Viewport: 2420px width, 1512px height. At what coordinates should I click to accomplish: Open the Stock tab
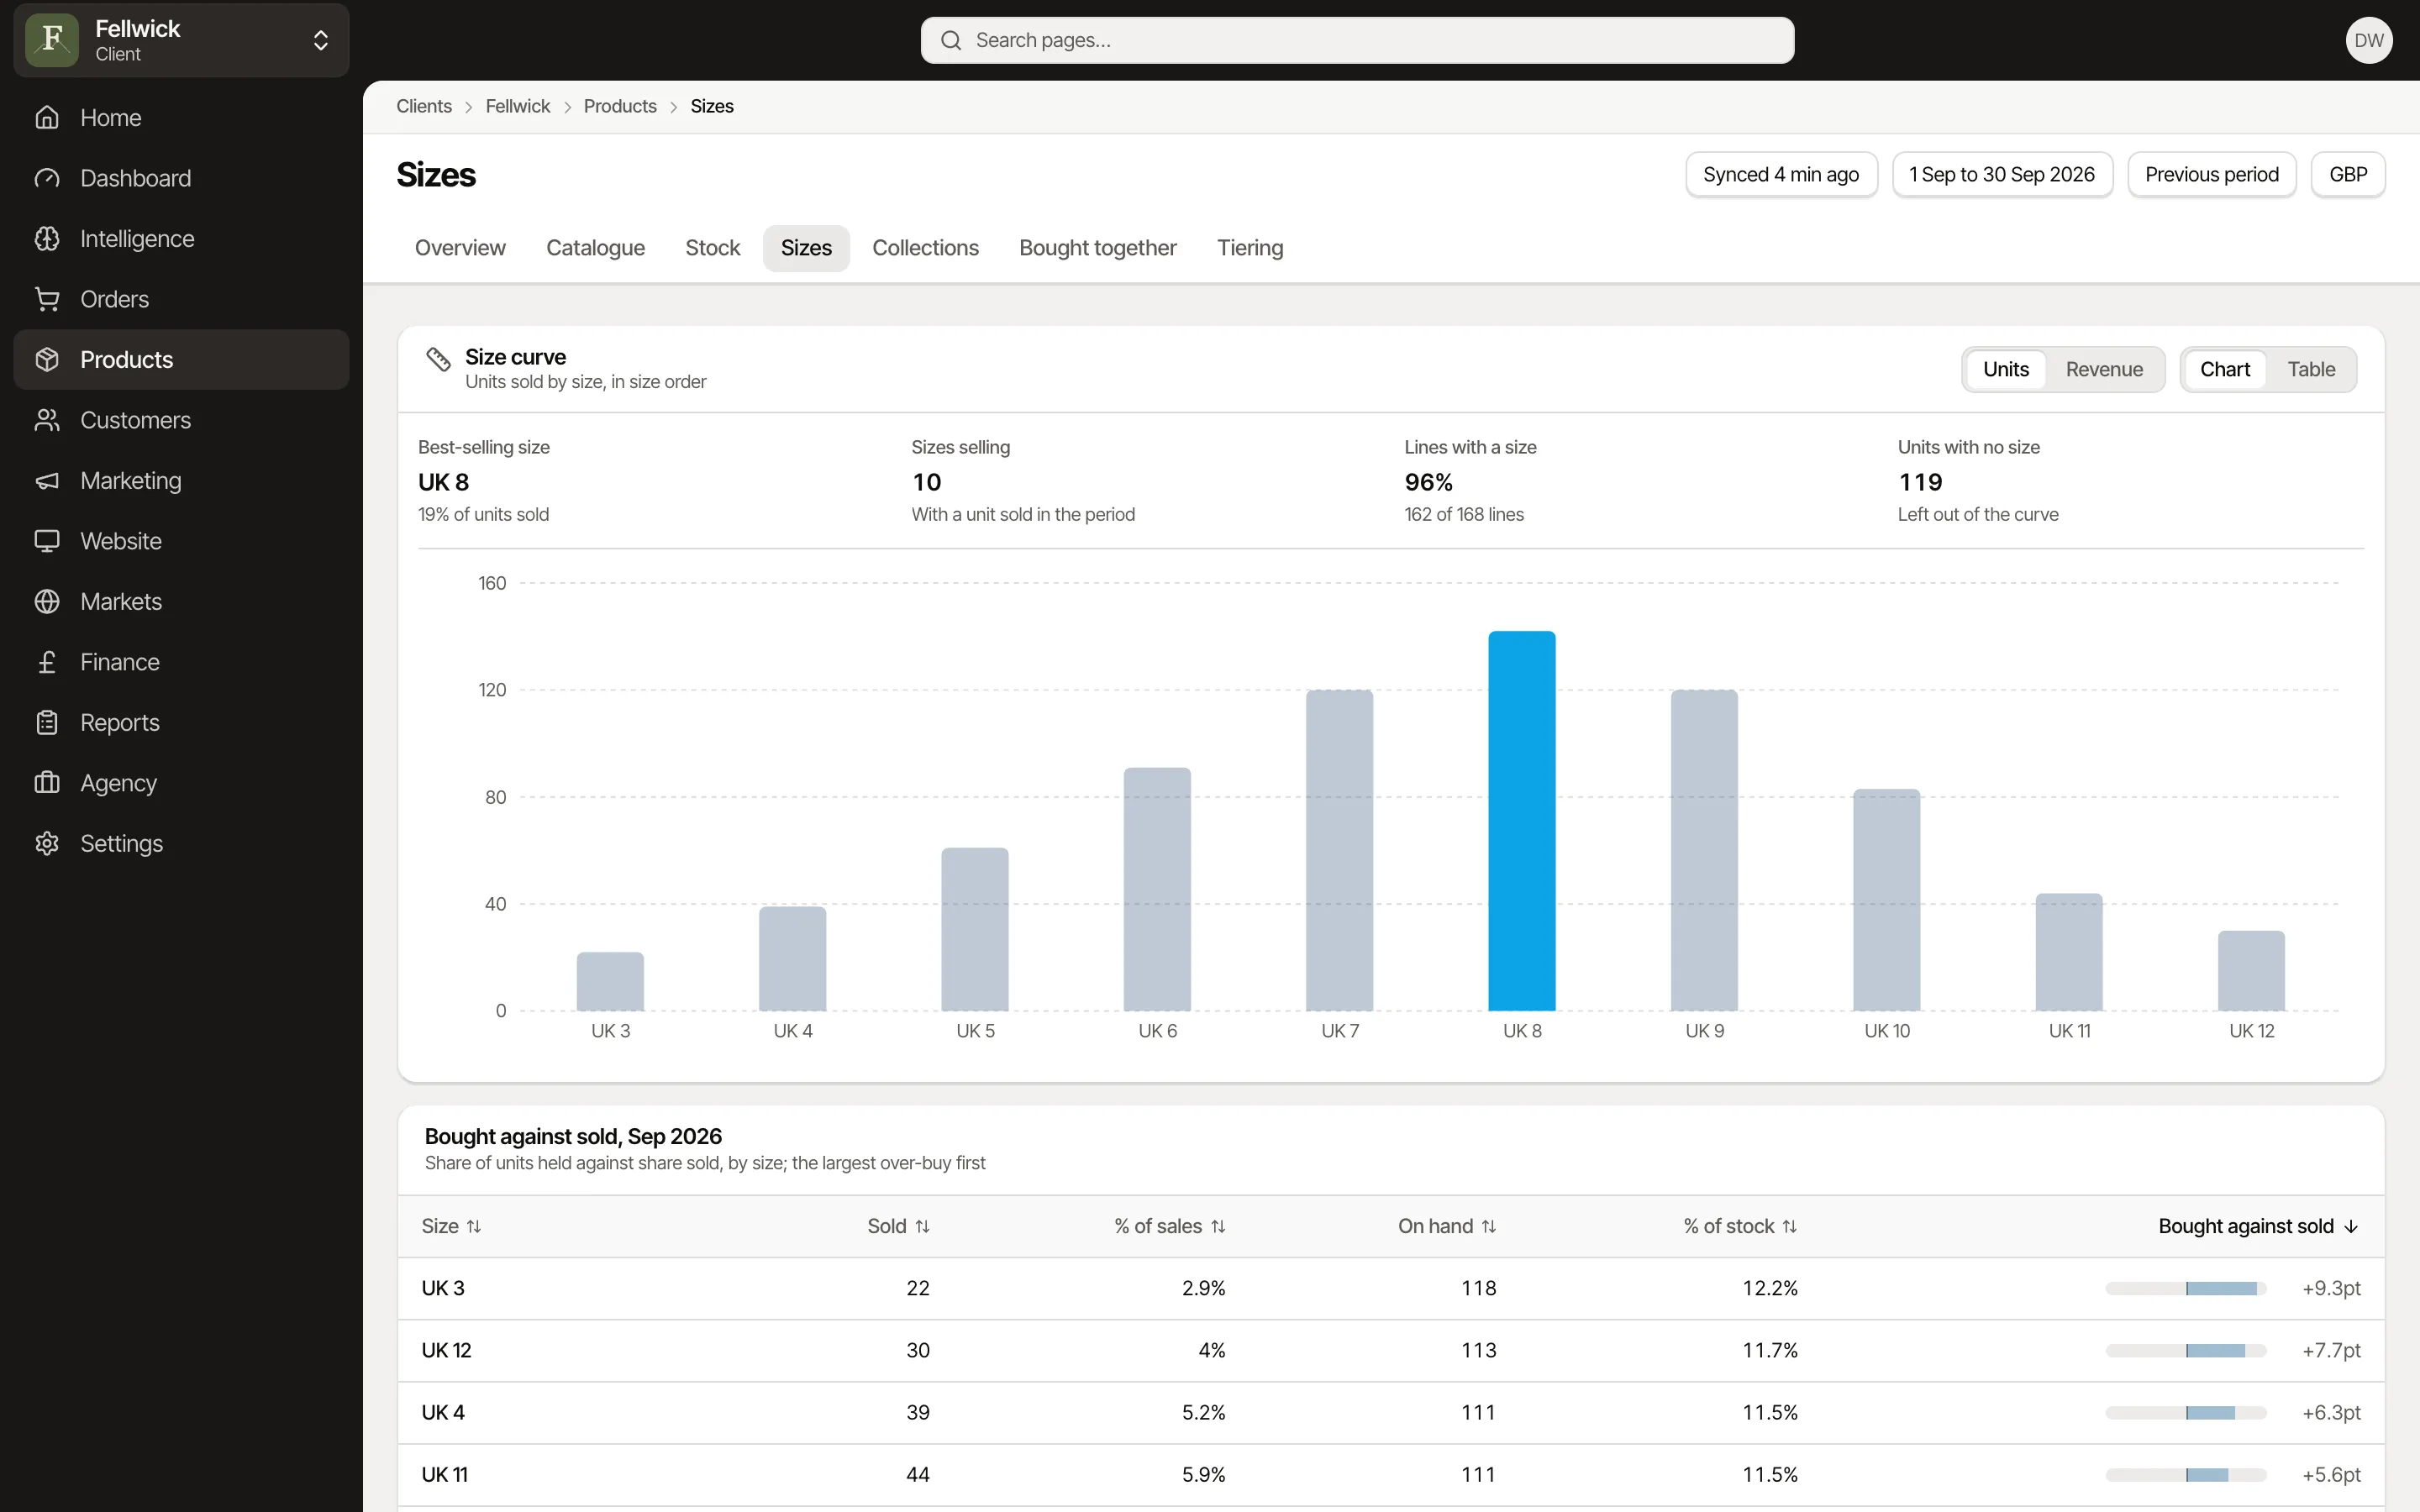click(712, 248)
